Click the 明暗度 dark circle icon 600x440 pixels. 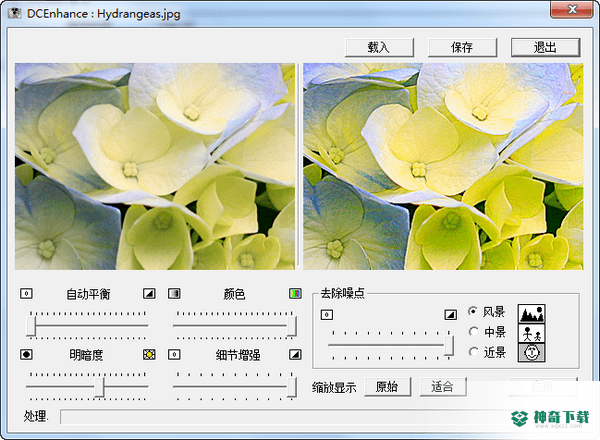coord(26,355)
